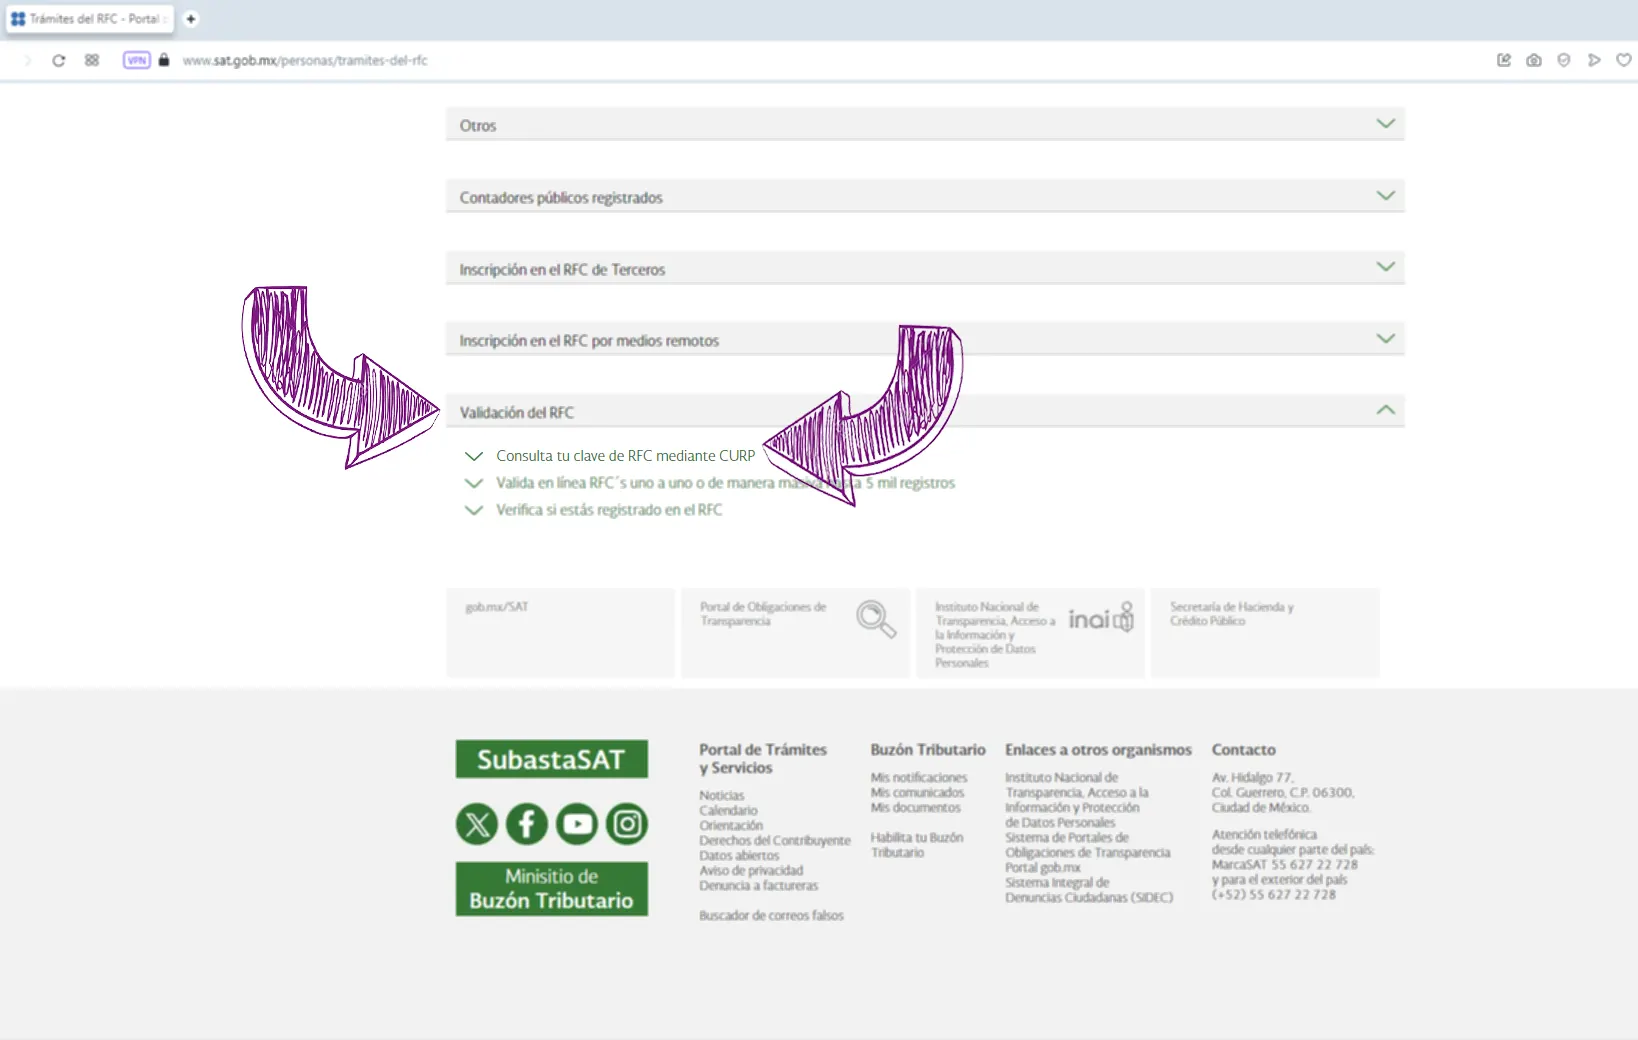Open Verifica si estás registrado en el RFC
1638x1040 pixels.
pyautogui.click(x=608, y=510)
